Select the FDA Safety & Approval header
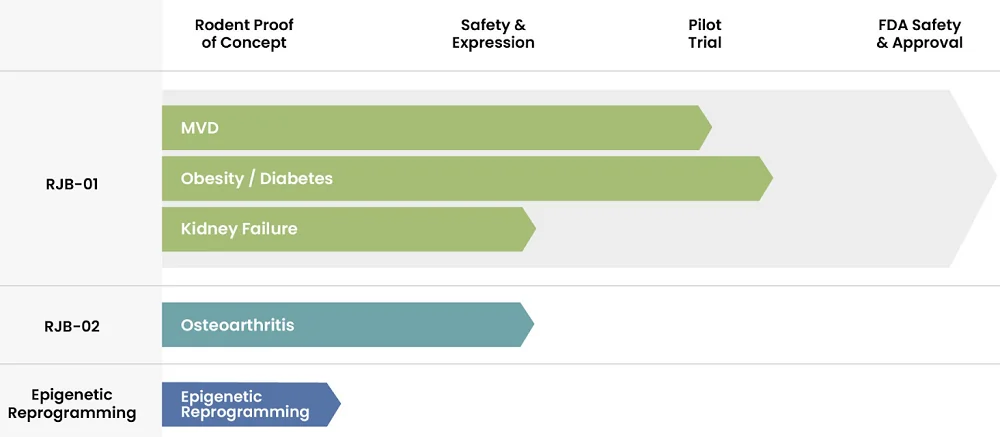 [919, 34]
